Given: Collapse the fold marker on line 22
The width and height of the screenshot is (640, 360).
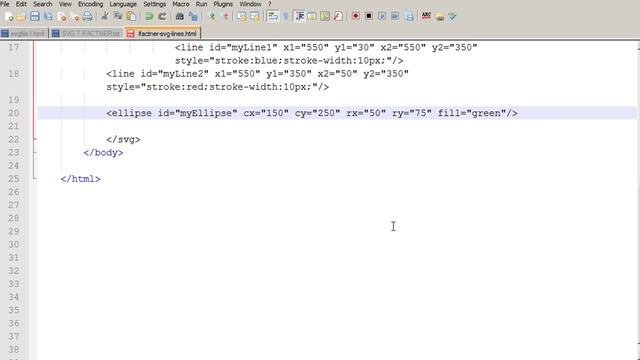Looking at the screenshot, I should 35,139.
